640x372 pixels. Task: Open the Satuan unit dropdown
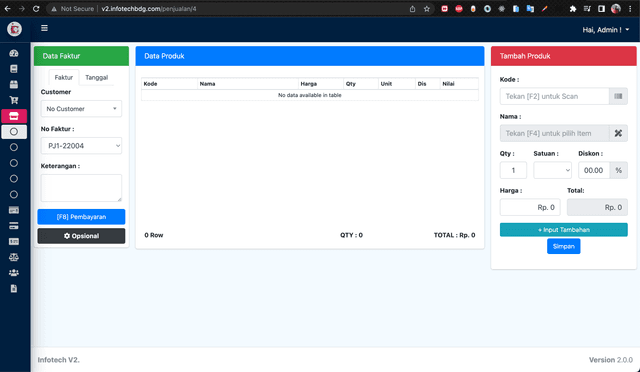[552, 170]
